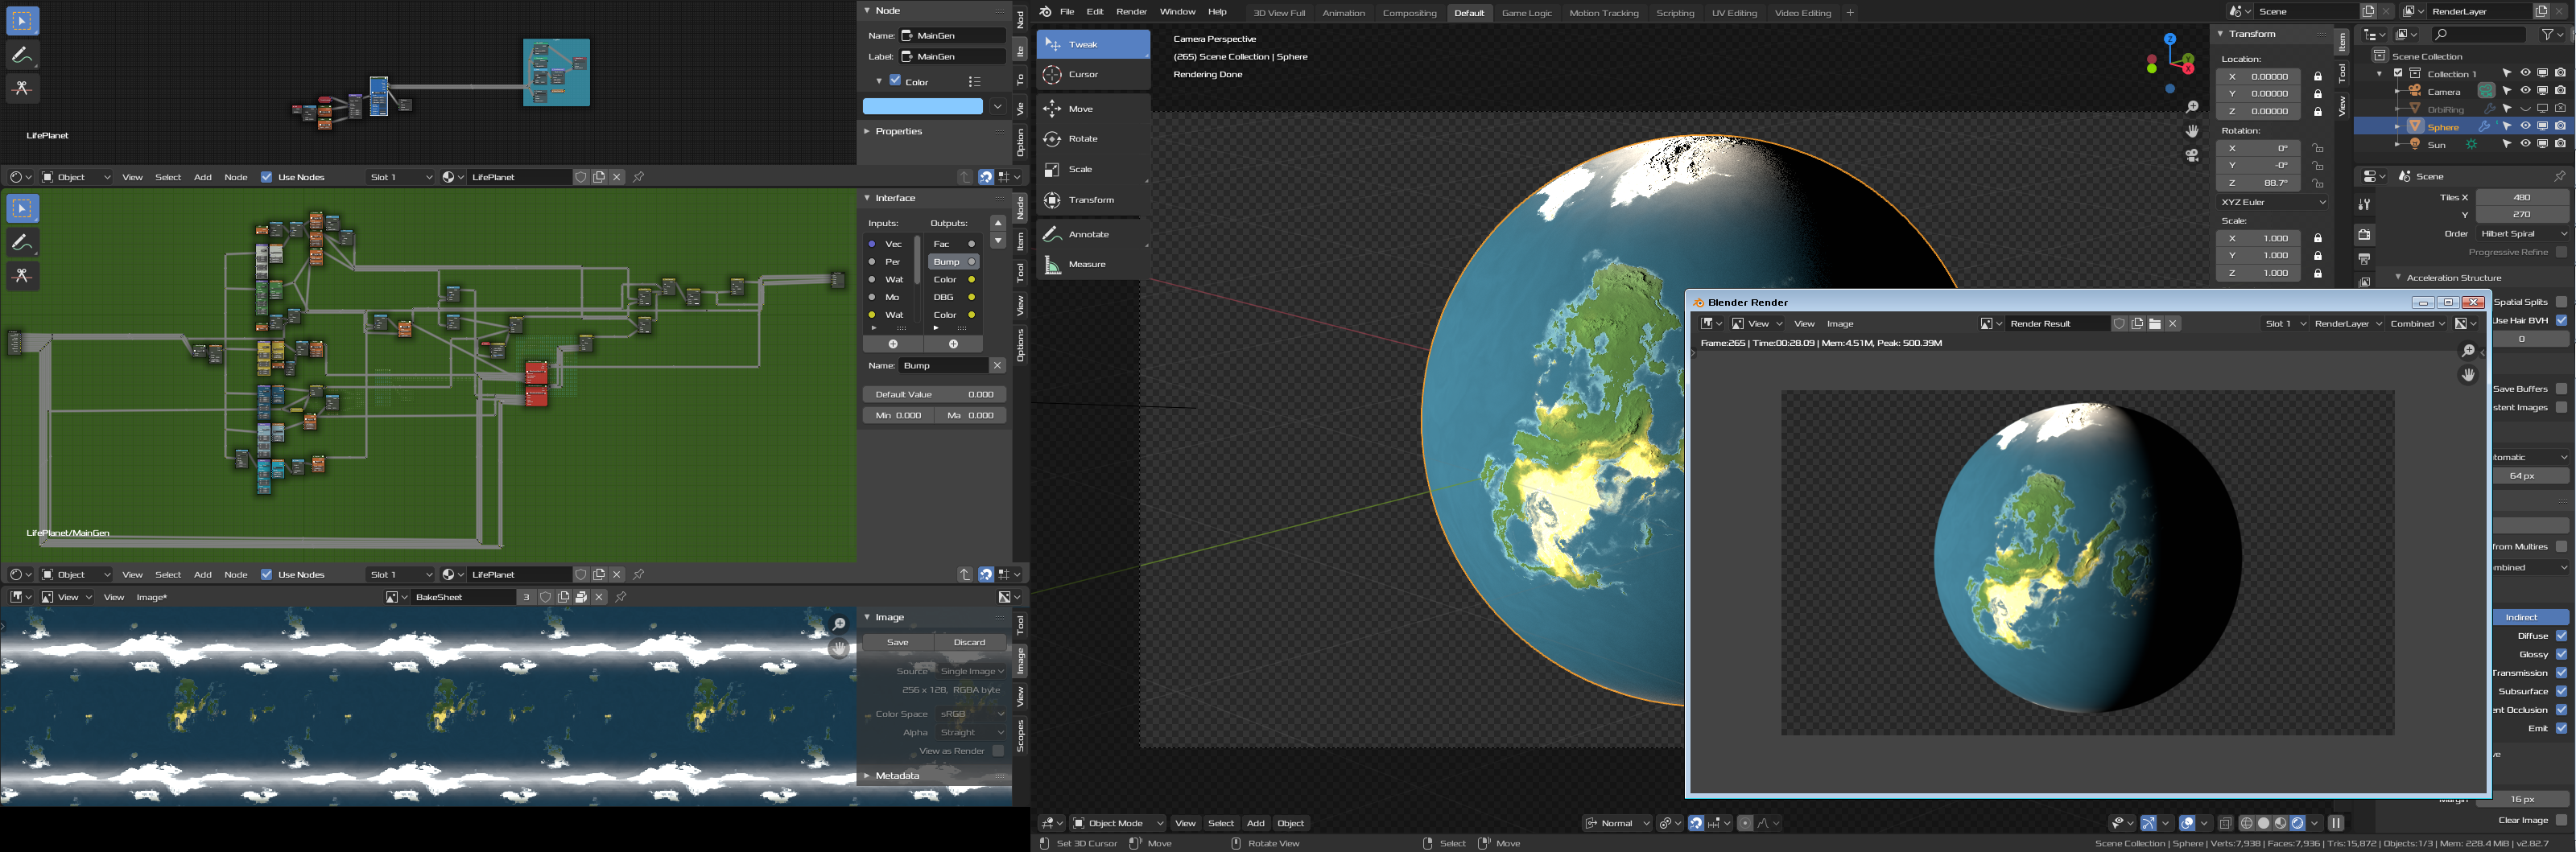
Task: Open sRGB Color Space dropdown
Action: [971, 714]
